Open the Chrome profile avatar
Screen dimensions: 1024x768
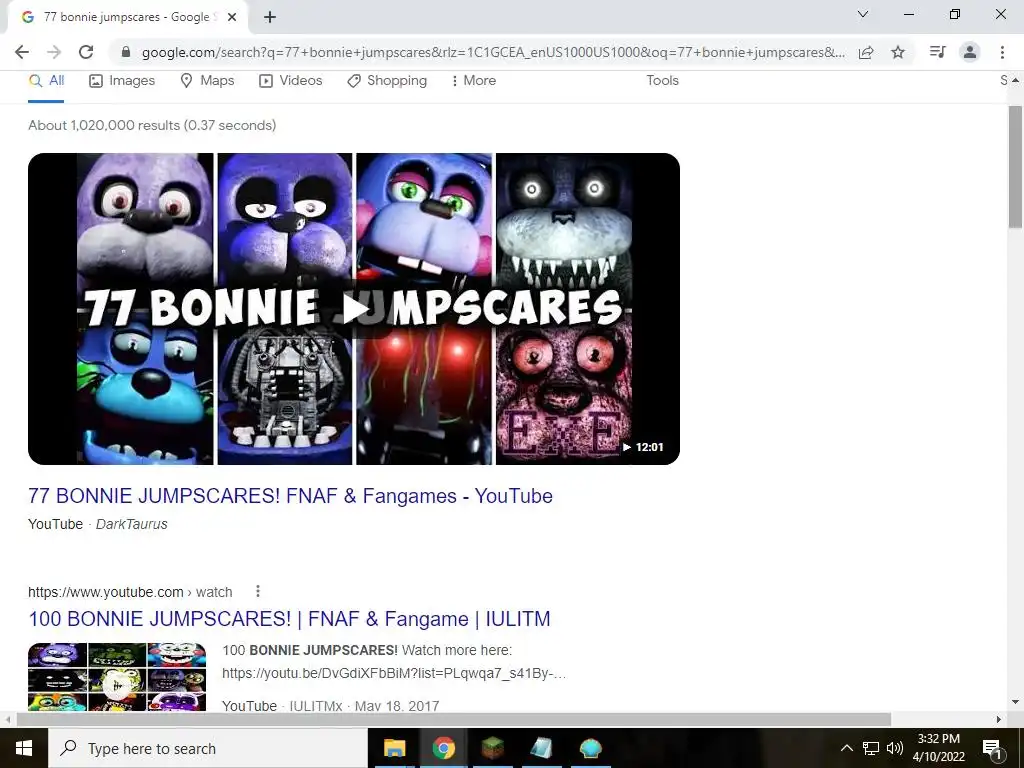tap(970, 52)
